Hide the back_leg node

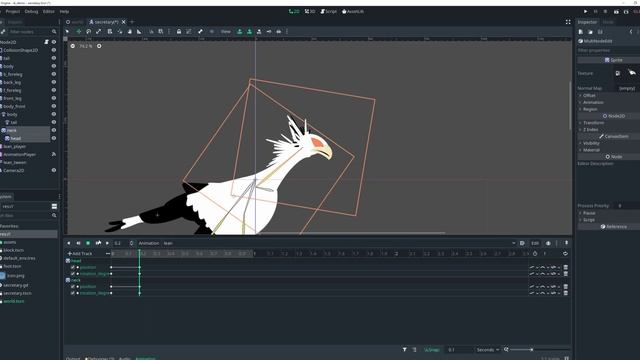[53, 82]
